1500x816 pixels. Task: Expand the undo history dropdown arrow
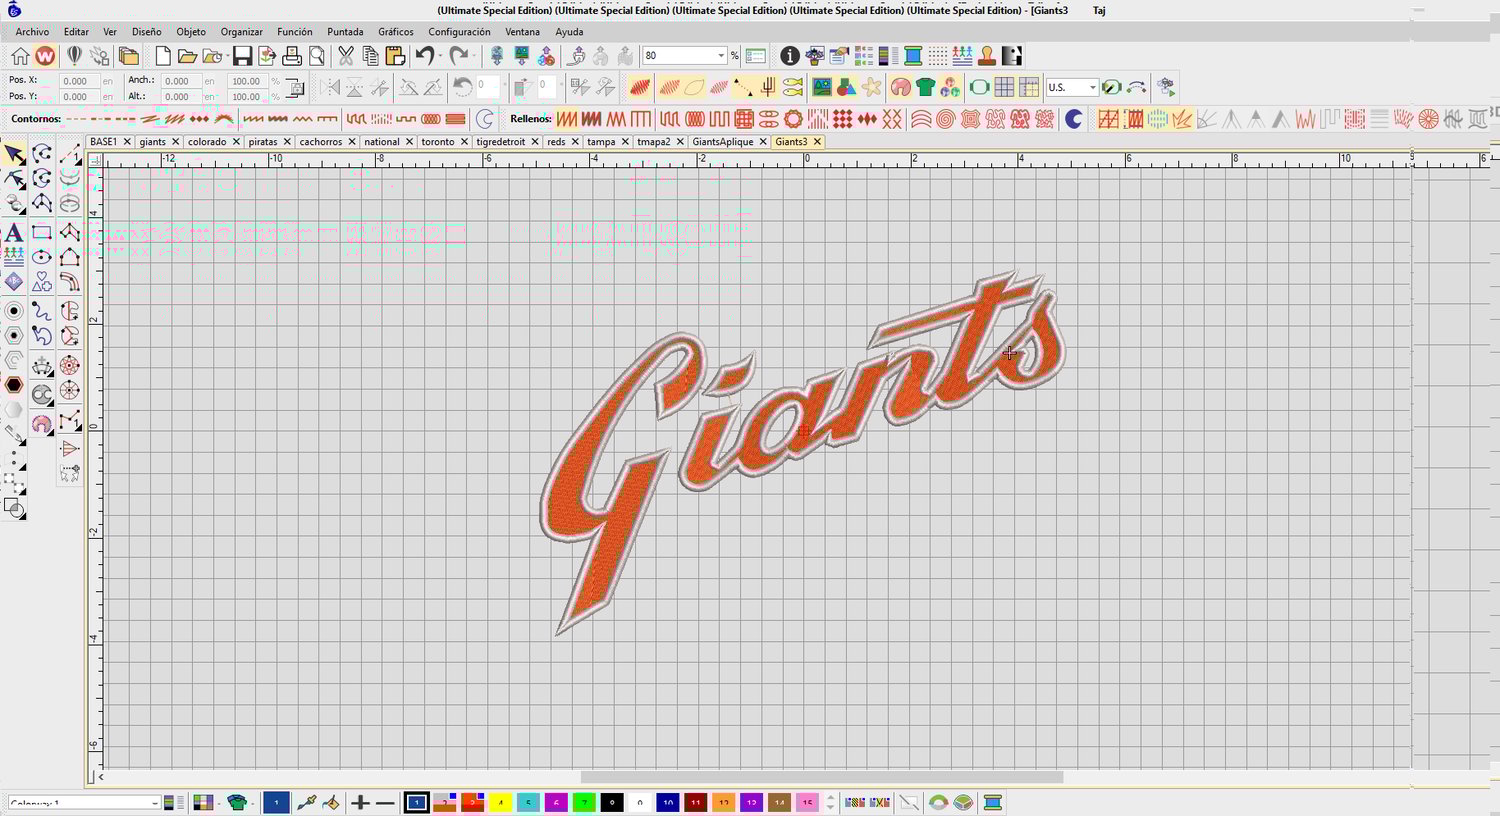440,56
